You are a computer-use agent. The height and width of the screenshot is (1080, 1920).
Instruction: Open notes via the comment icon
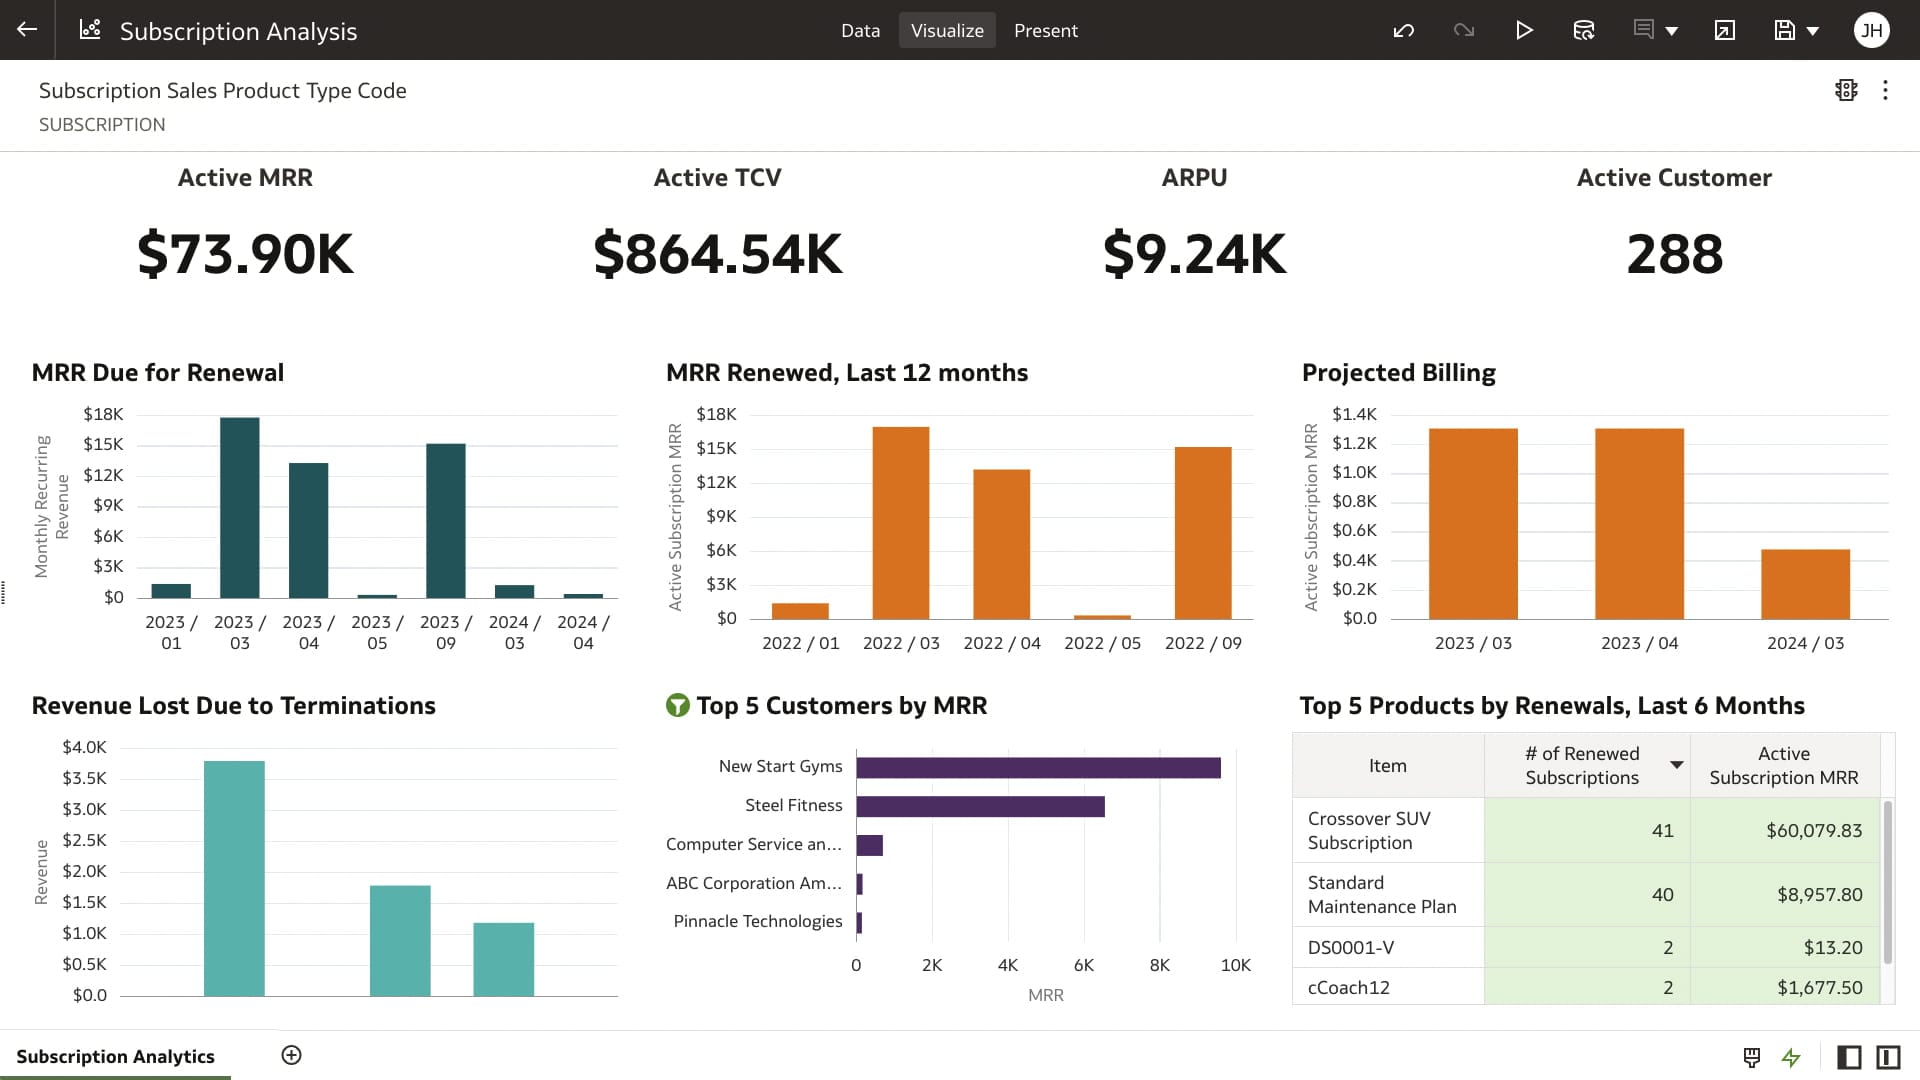click(1641, 30)
